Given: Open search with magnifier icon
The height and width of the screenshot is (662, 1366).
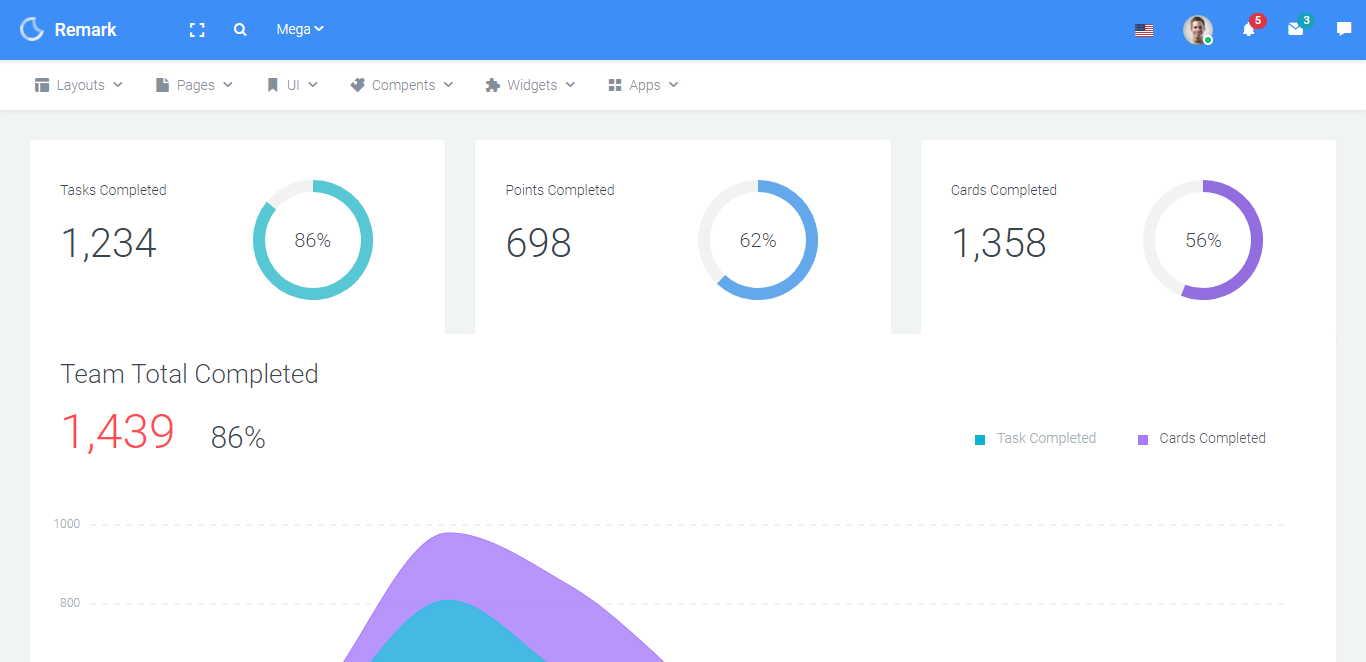Looking at the screenshot, I should pyautogui.click(x=240, y=30).
